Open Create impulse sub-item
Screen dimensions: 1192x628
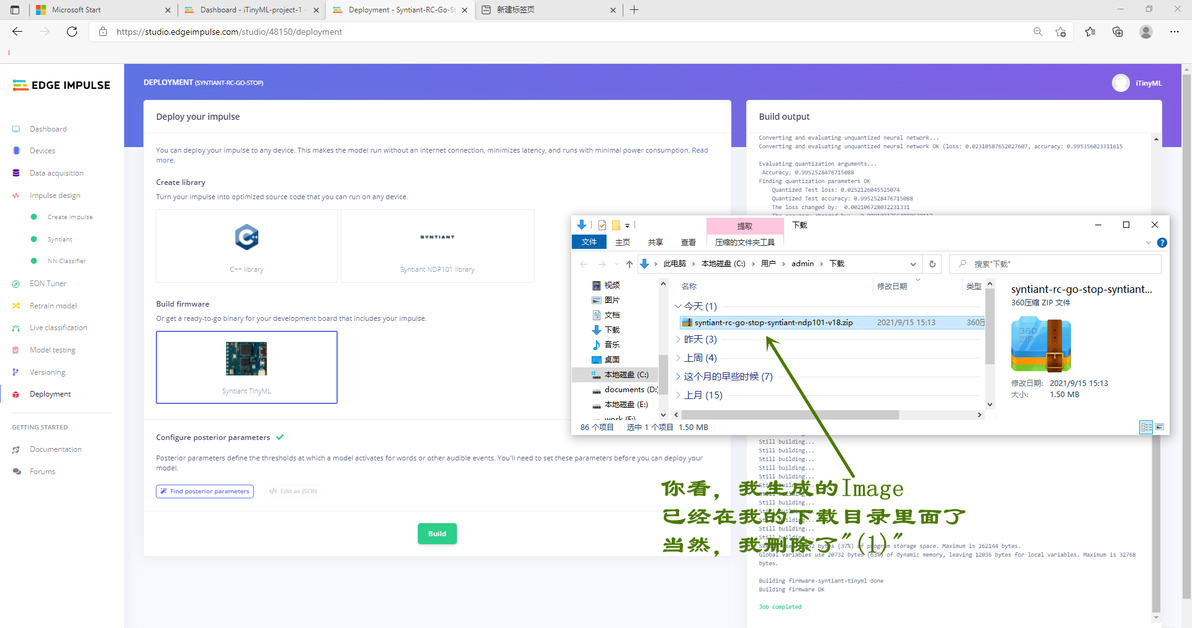[70, 217]
